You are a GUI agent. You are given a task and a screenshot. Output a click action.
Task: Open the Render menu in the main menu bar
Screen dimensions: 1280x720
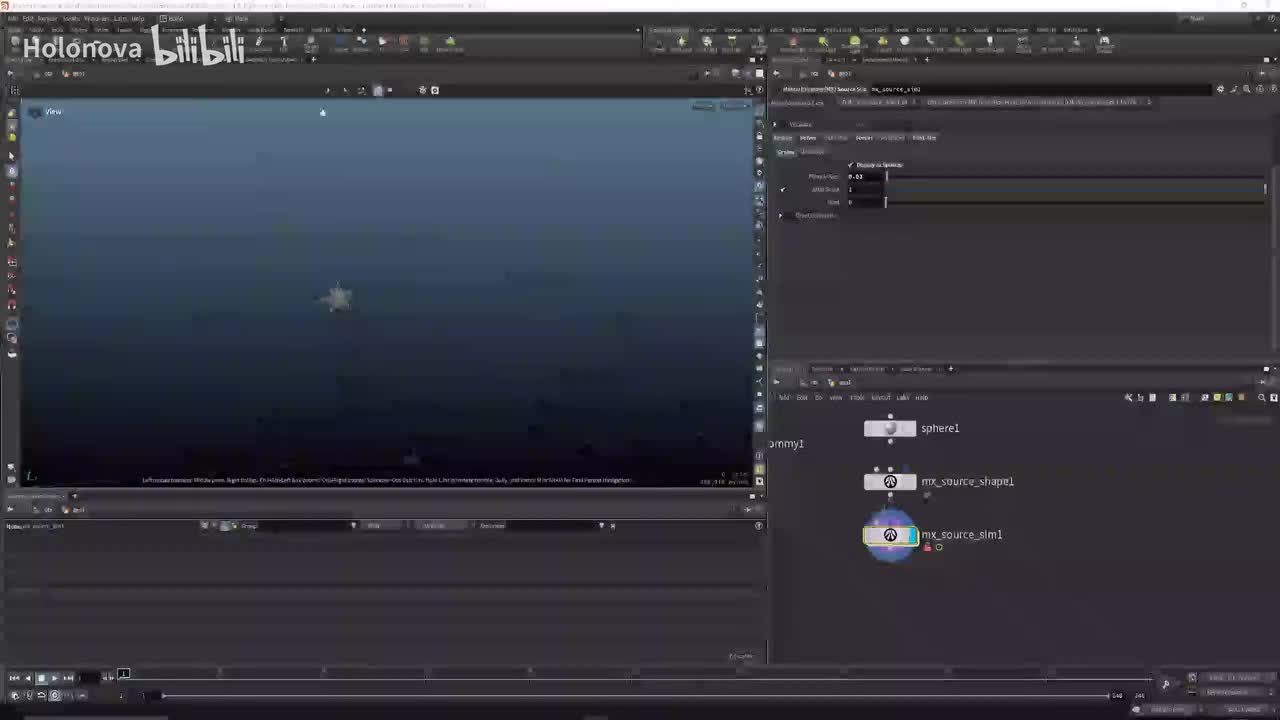pos(47,18)
